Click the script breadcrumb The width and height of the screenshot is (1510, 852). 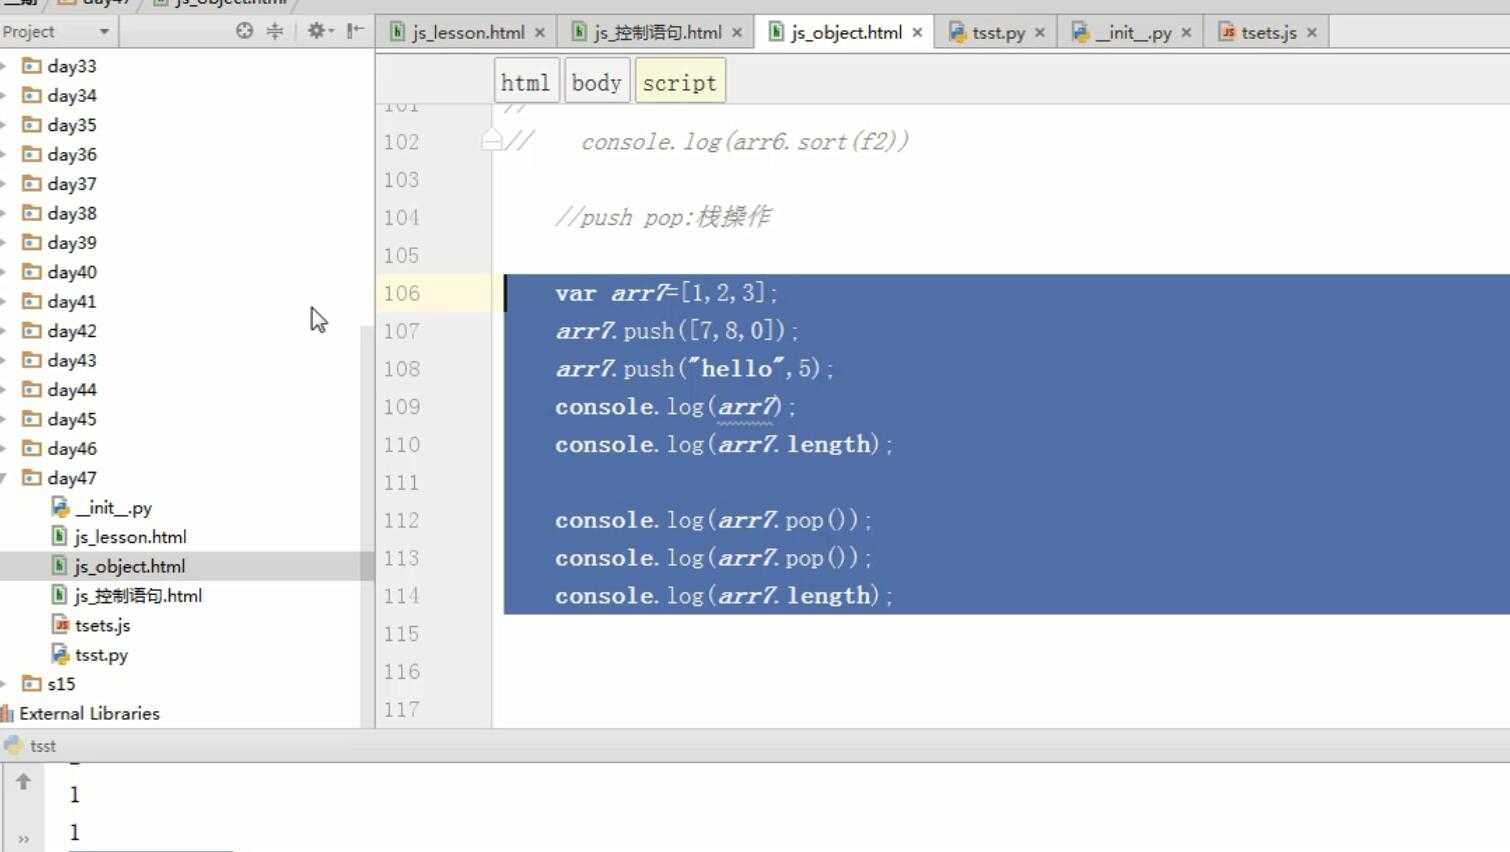pos(680,82)
